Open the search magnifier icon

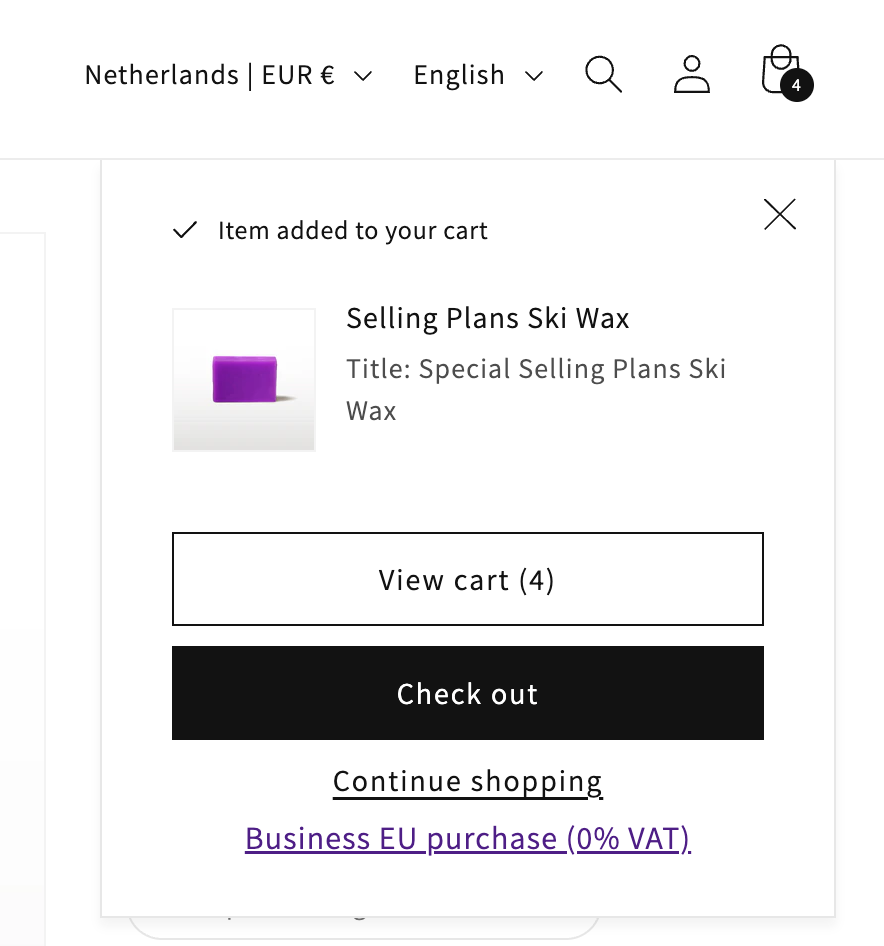[x=603, y=75]
